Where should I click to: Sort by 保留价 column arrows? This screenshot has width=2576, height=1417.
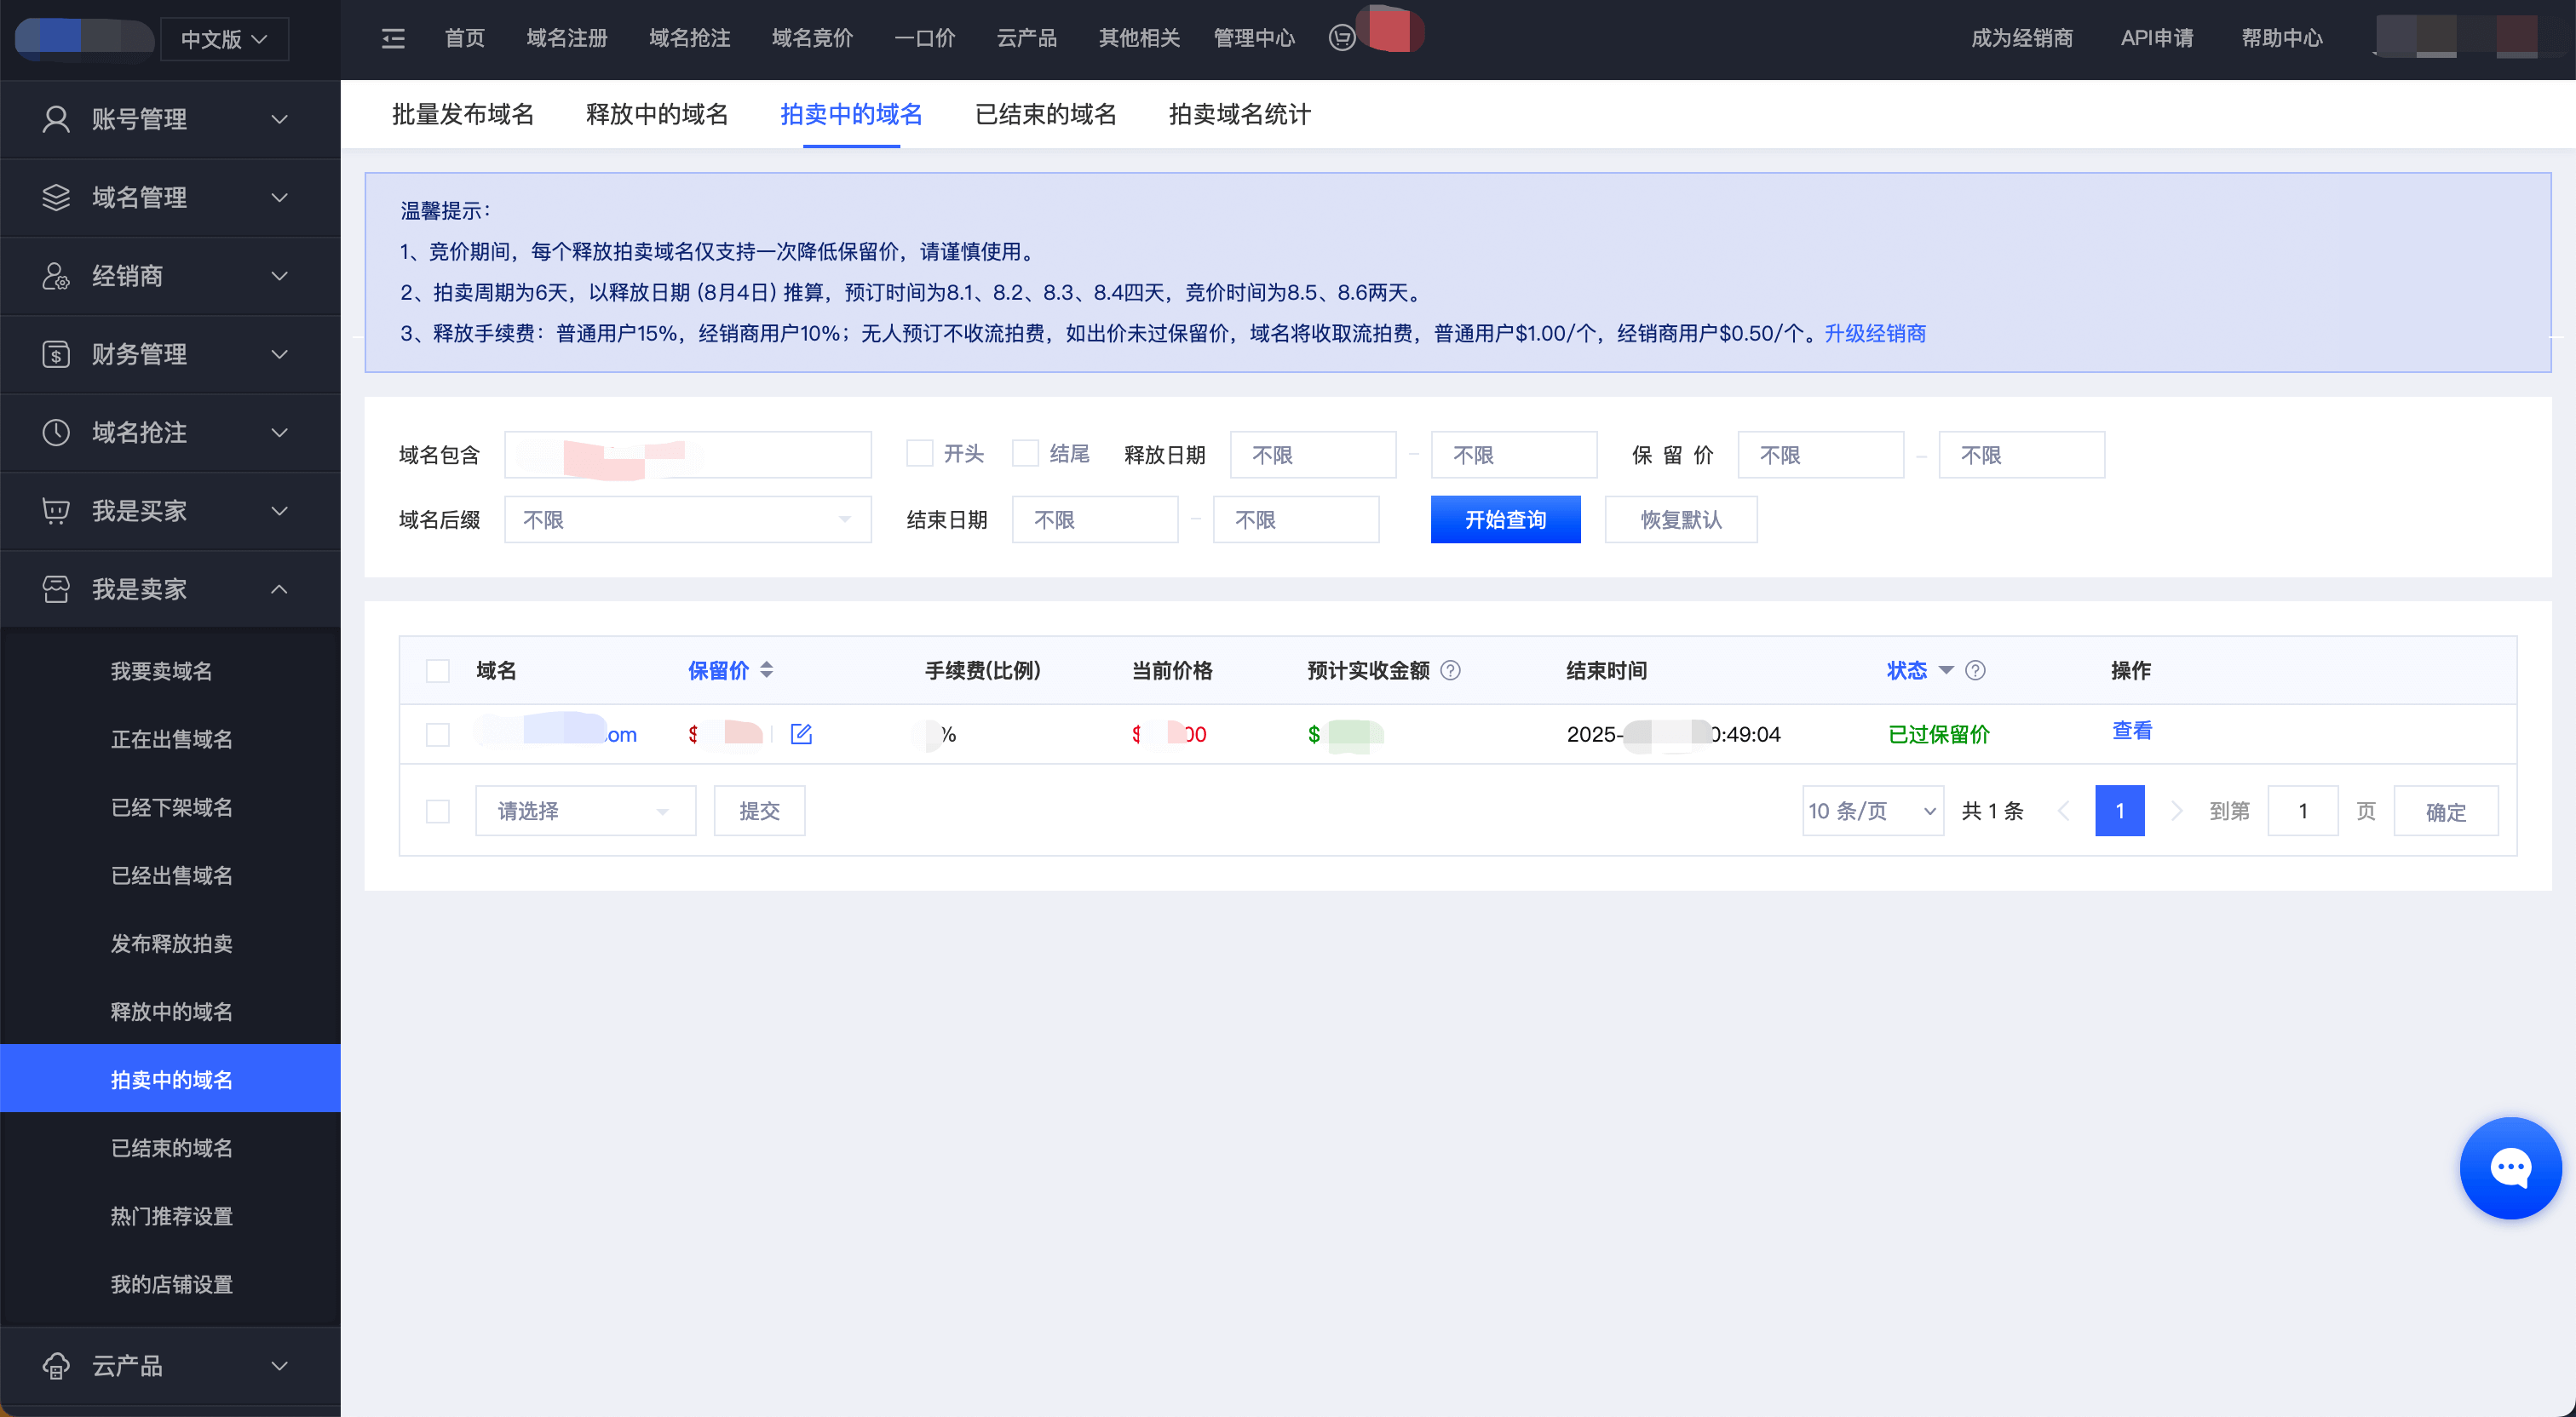pos(766,670)
